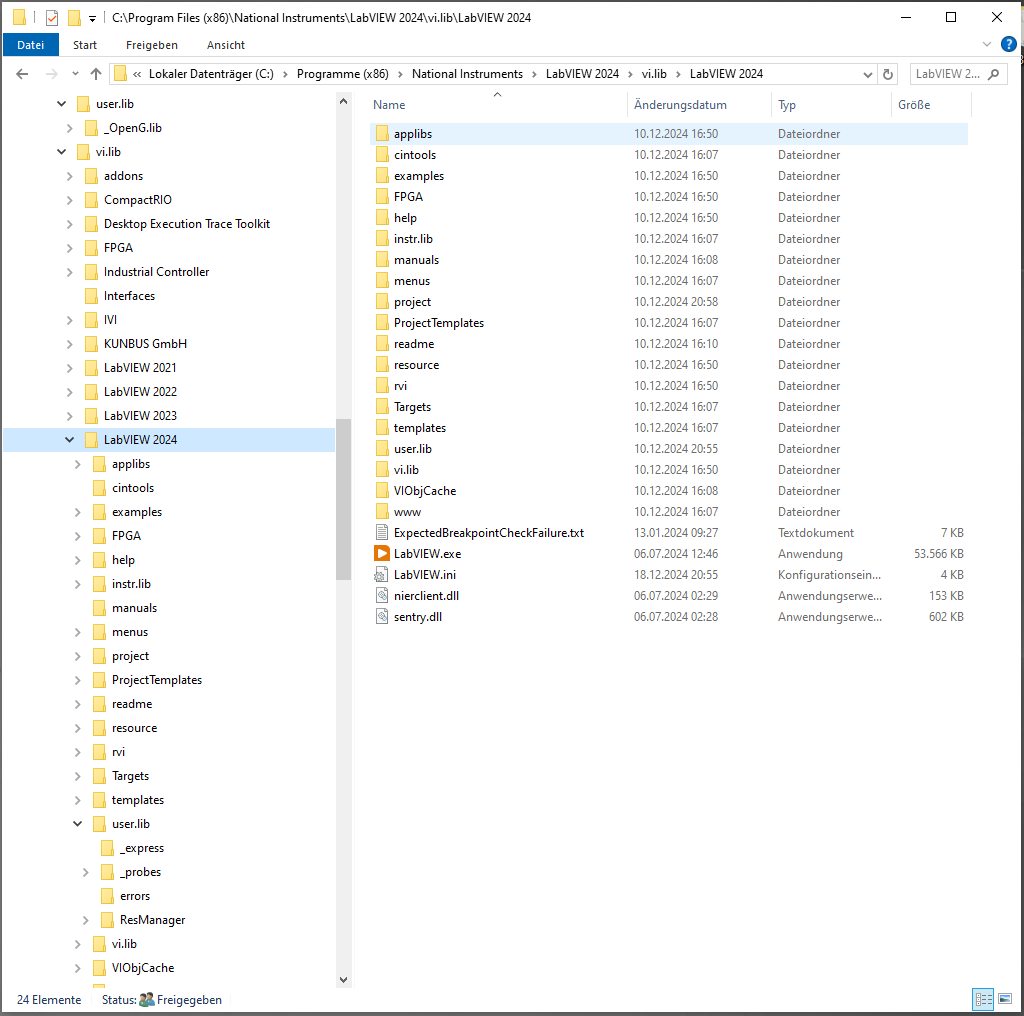Open the recent locations dropdown arrow
Image resolution: width=1024 pixels, height=1016 pixels.
75,74
